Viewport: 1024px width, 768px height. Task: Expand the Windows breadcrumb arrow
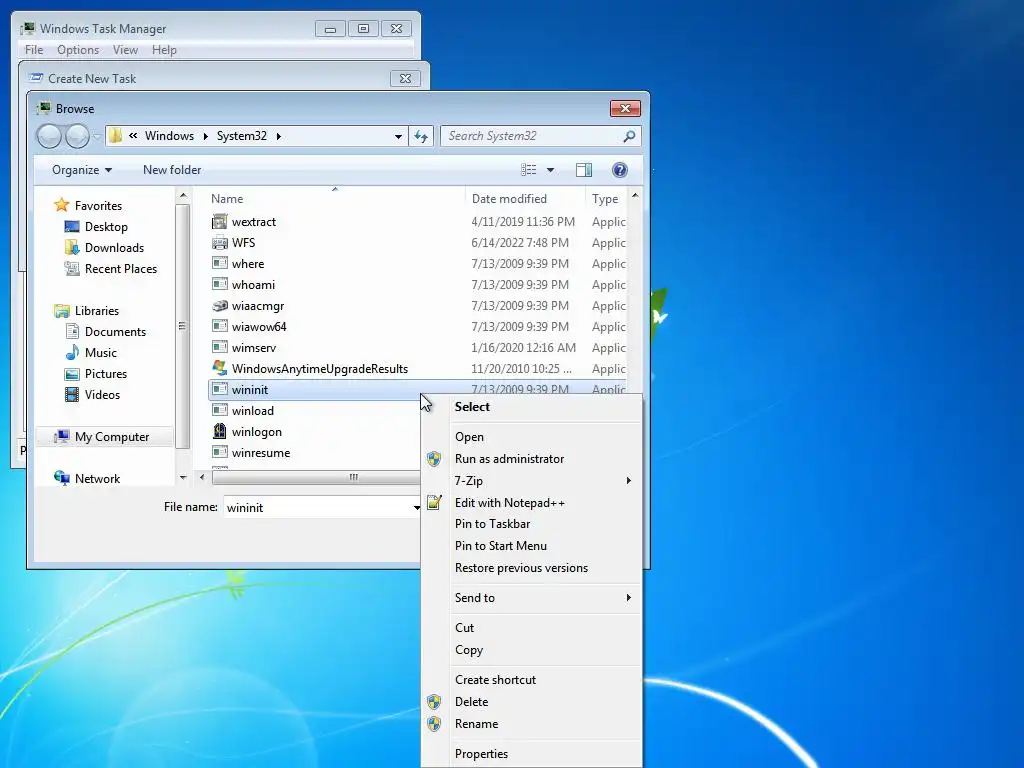point(206,136)
